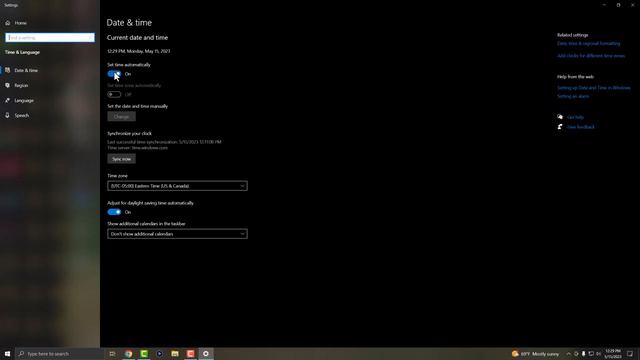
Task: Focus the Find a setting search box
Action: point(50,38)
